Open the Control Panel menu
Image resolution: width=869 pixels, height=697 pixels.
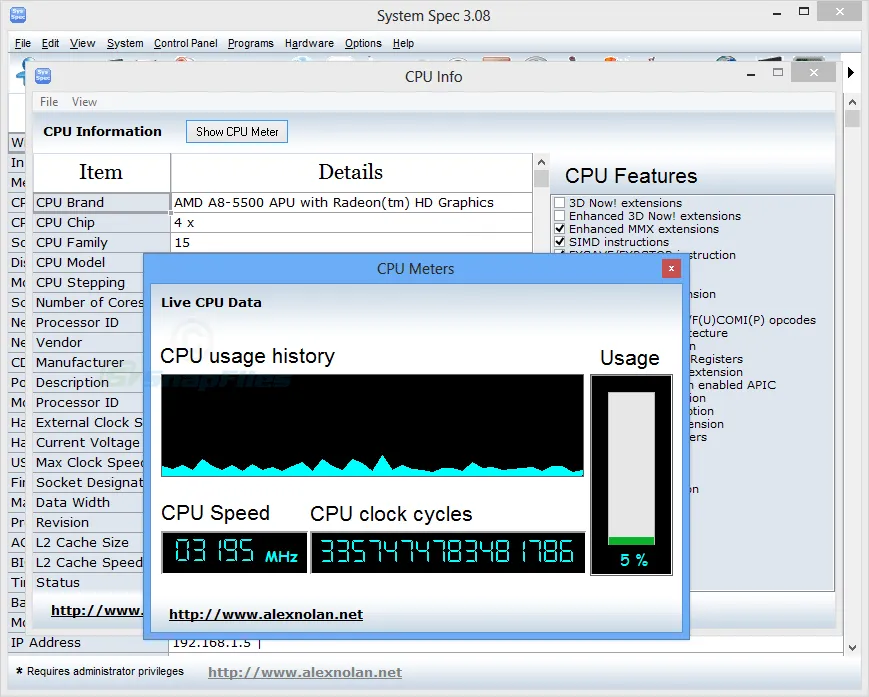186,43
